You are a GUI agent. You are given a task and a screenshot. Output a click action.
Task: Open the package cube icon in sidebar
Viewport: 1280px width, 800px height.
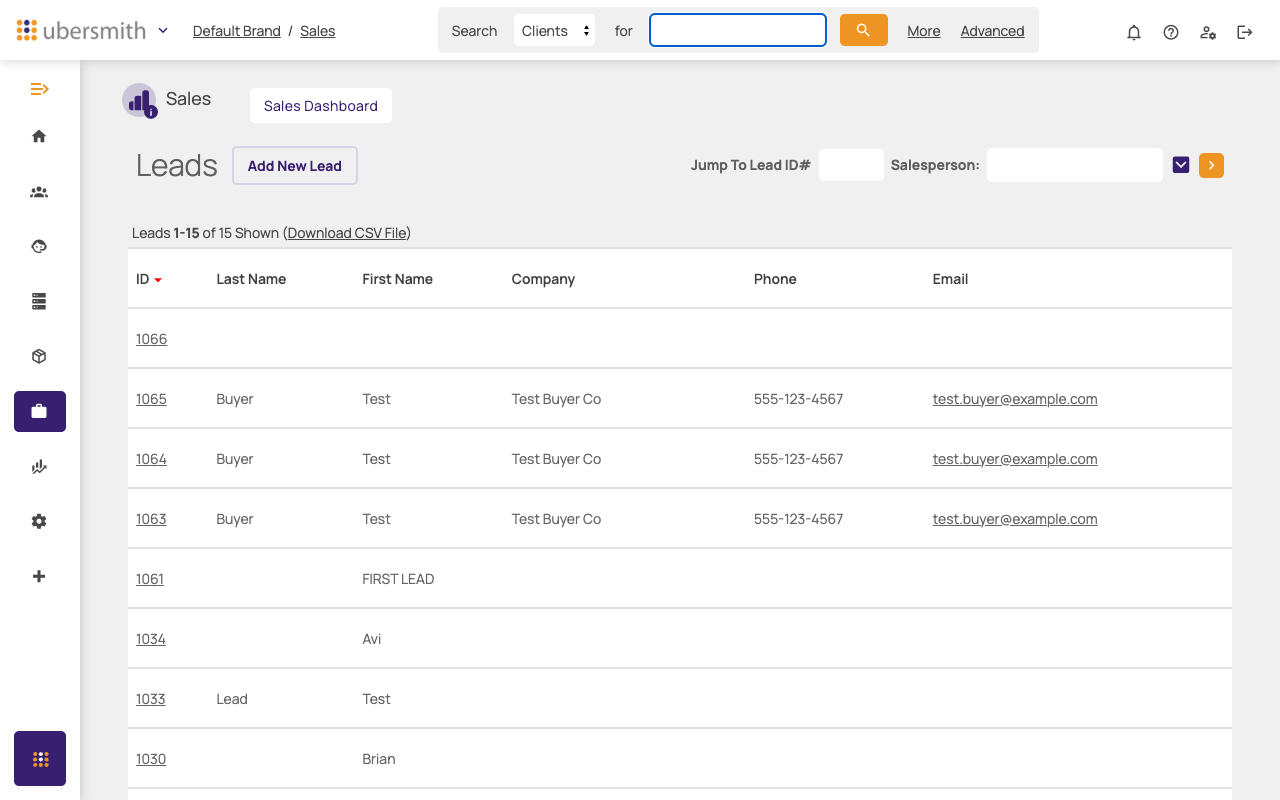point(39,356)
